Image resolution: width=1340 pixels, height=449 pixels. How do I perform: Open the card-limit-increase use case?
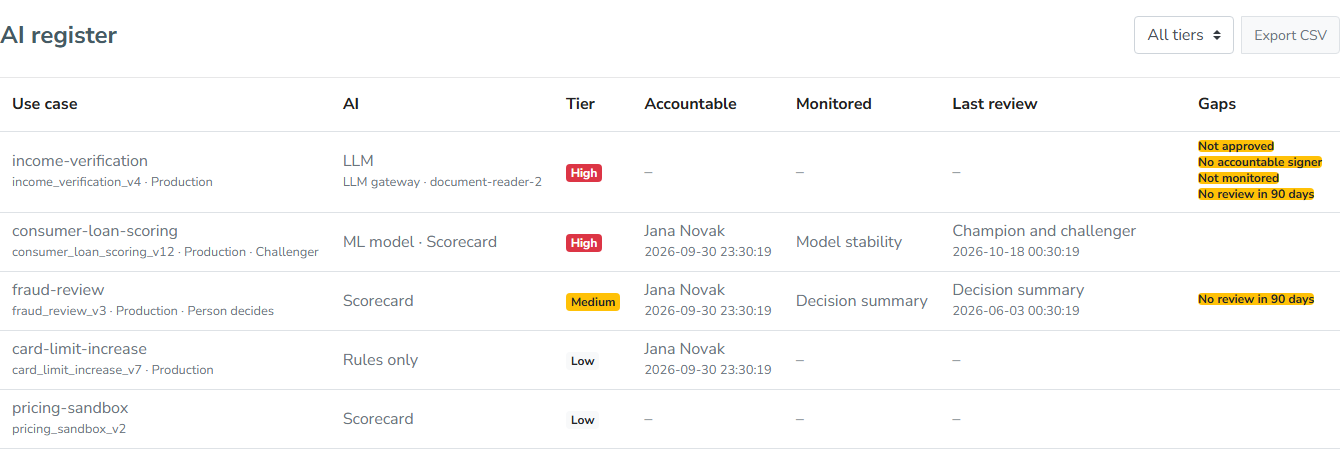coord(79,349)
